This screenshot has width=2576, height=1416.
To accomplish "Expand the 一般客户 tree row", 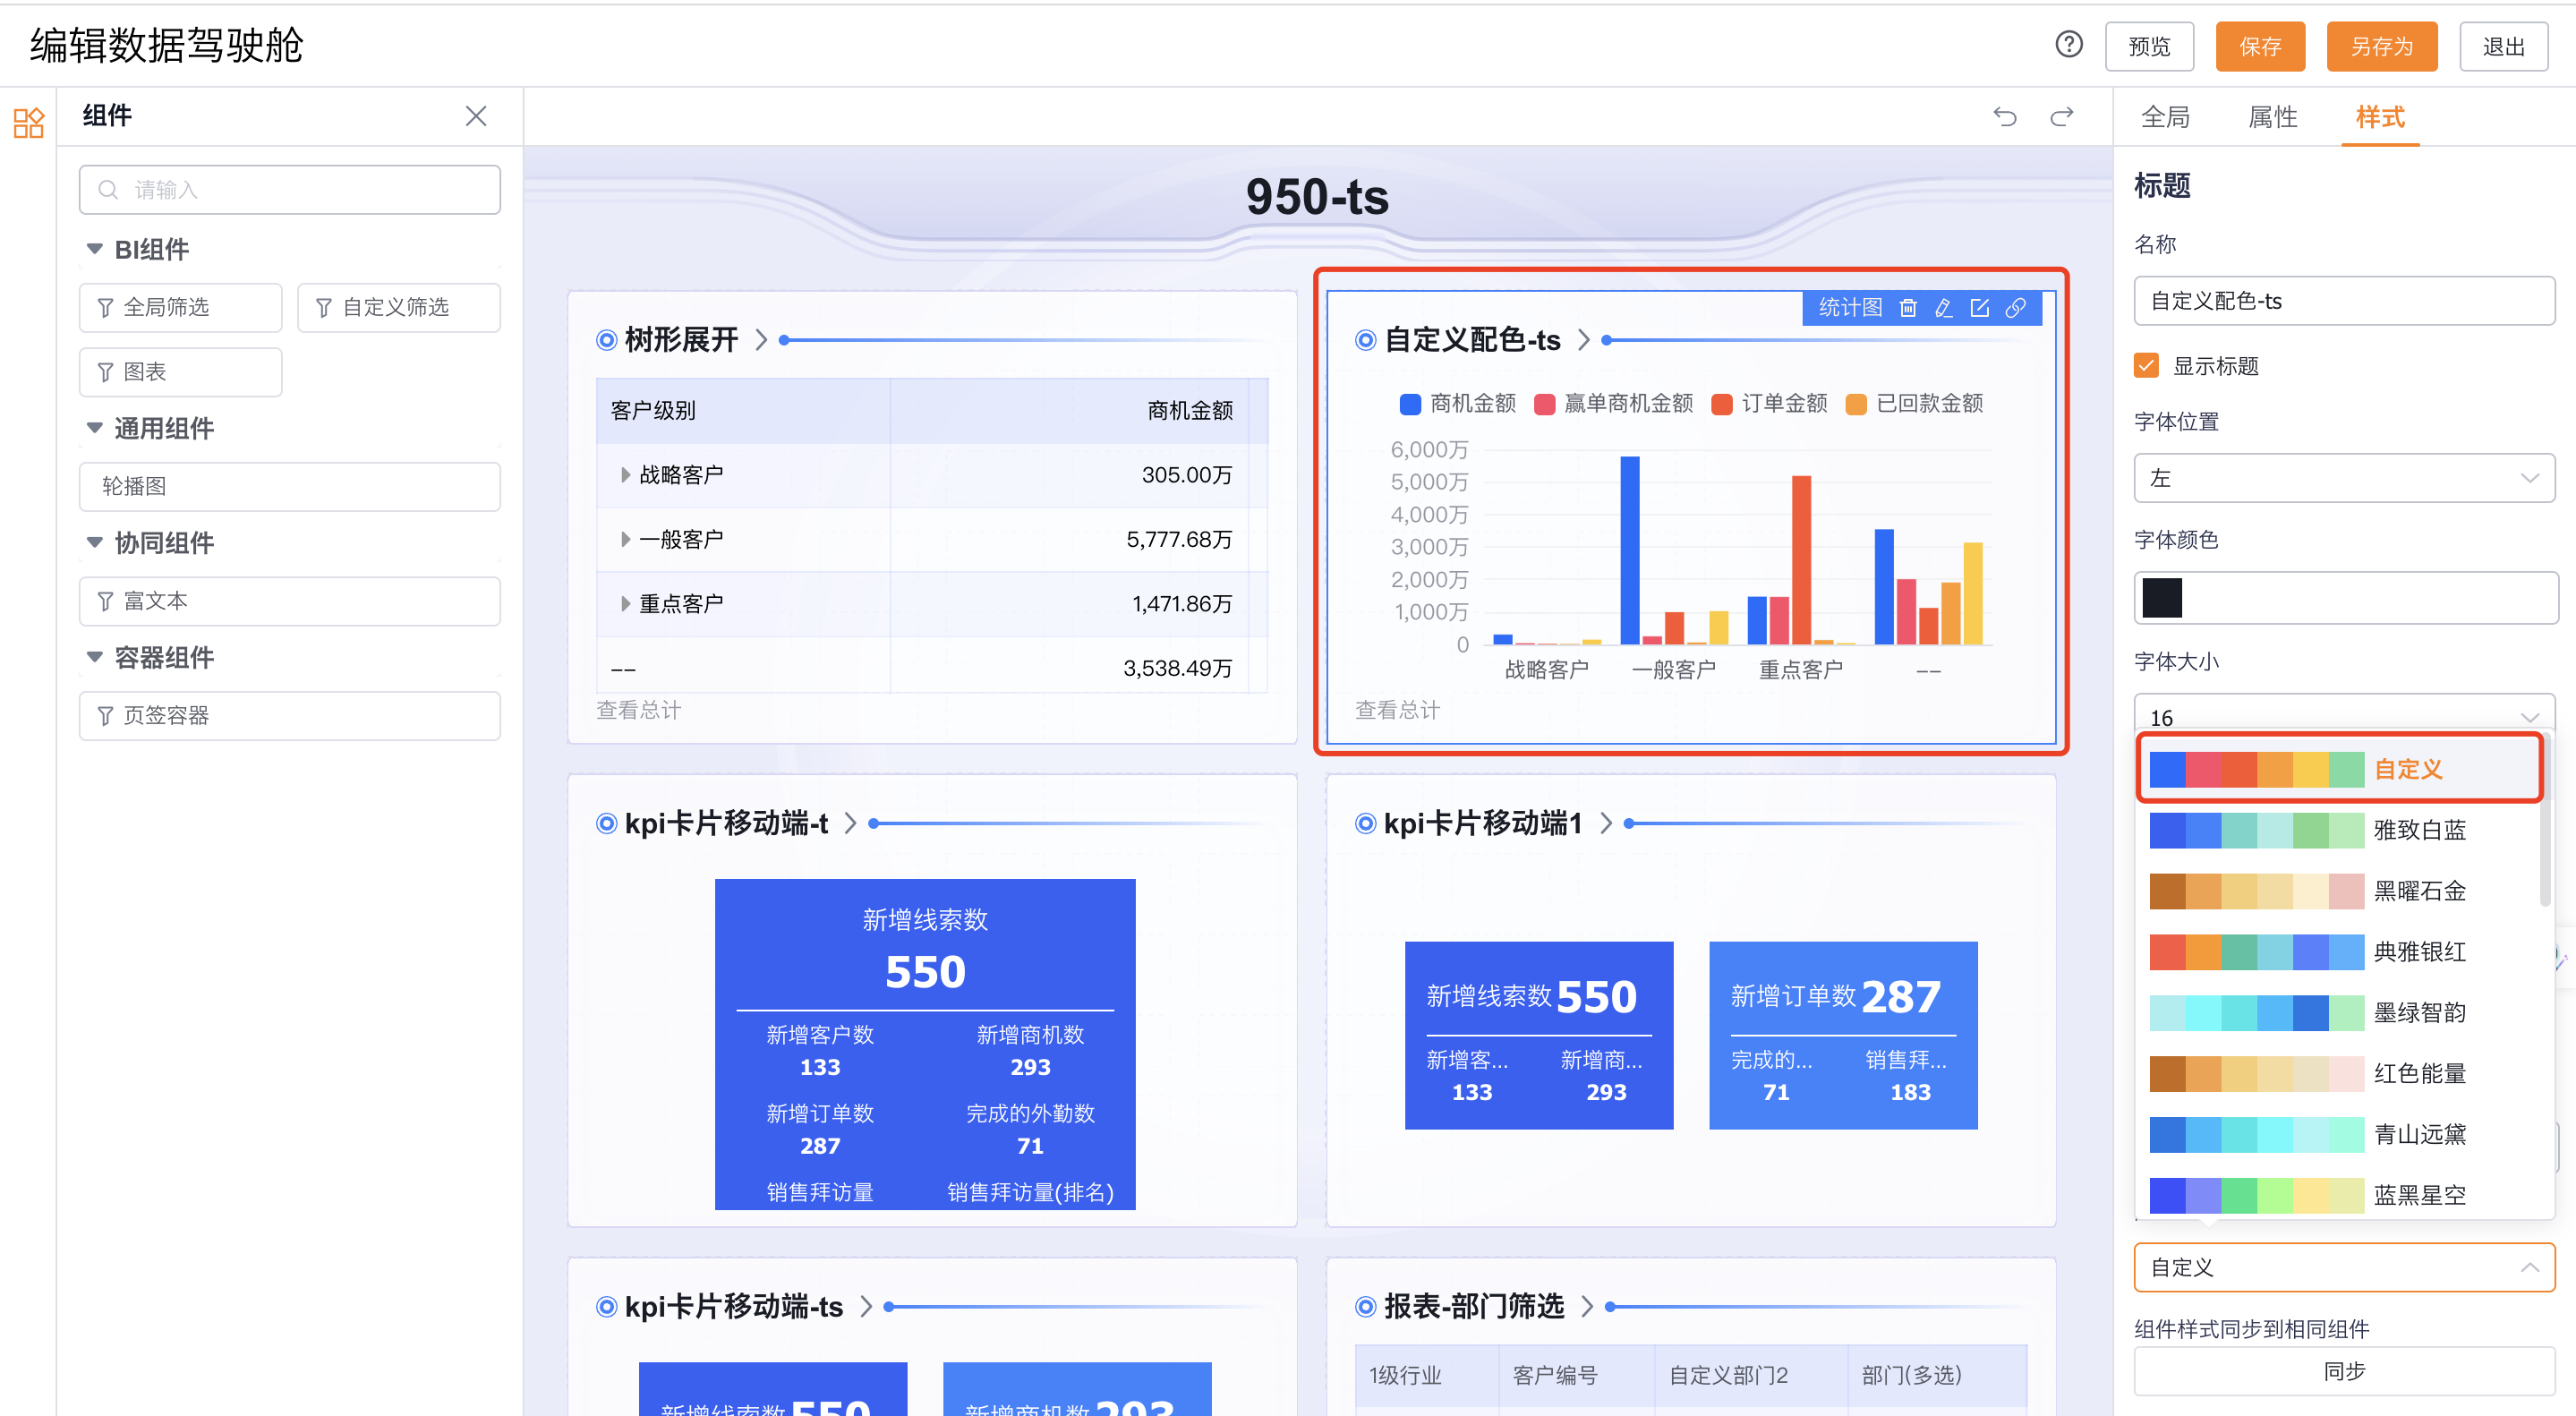I will click(x=625, y=540).
